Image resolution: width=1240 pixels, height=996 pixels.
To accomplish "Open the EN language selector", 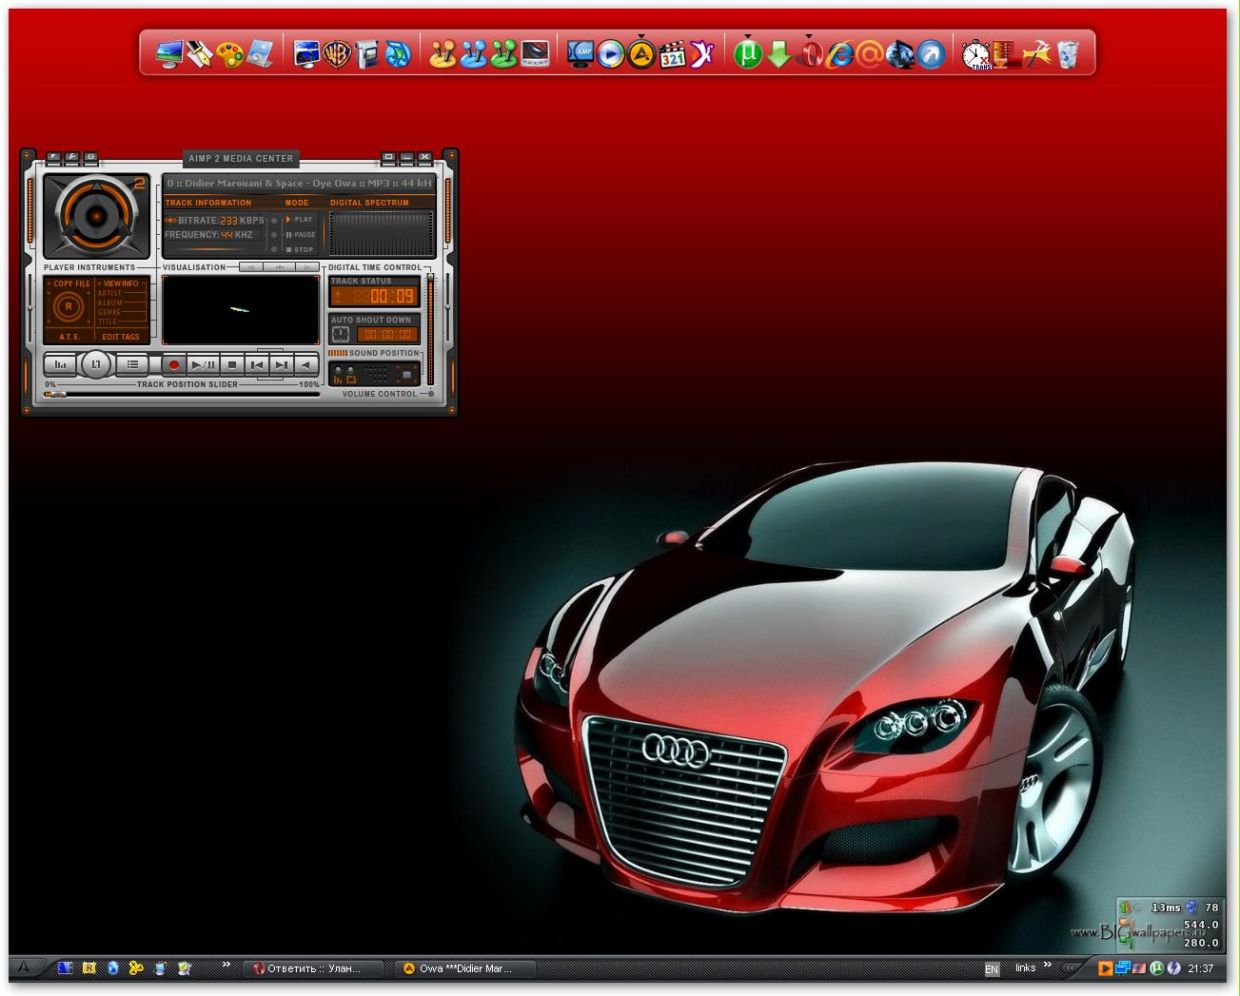I will tap(992, 968).
